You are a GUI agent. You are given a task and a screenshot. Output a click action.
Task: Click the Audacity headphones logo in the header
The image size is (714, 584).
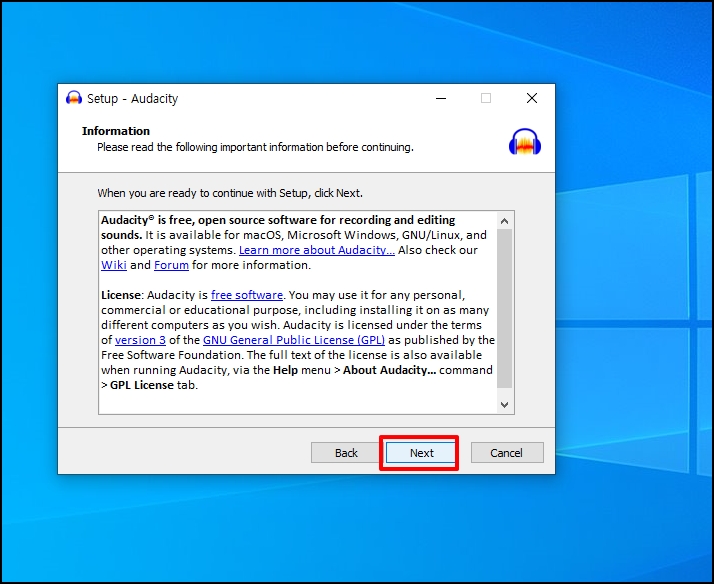click(x=525, y=142)
